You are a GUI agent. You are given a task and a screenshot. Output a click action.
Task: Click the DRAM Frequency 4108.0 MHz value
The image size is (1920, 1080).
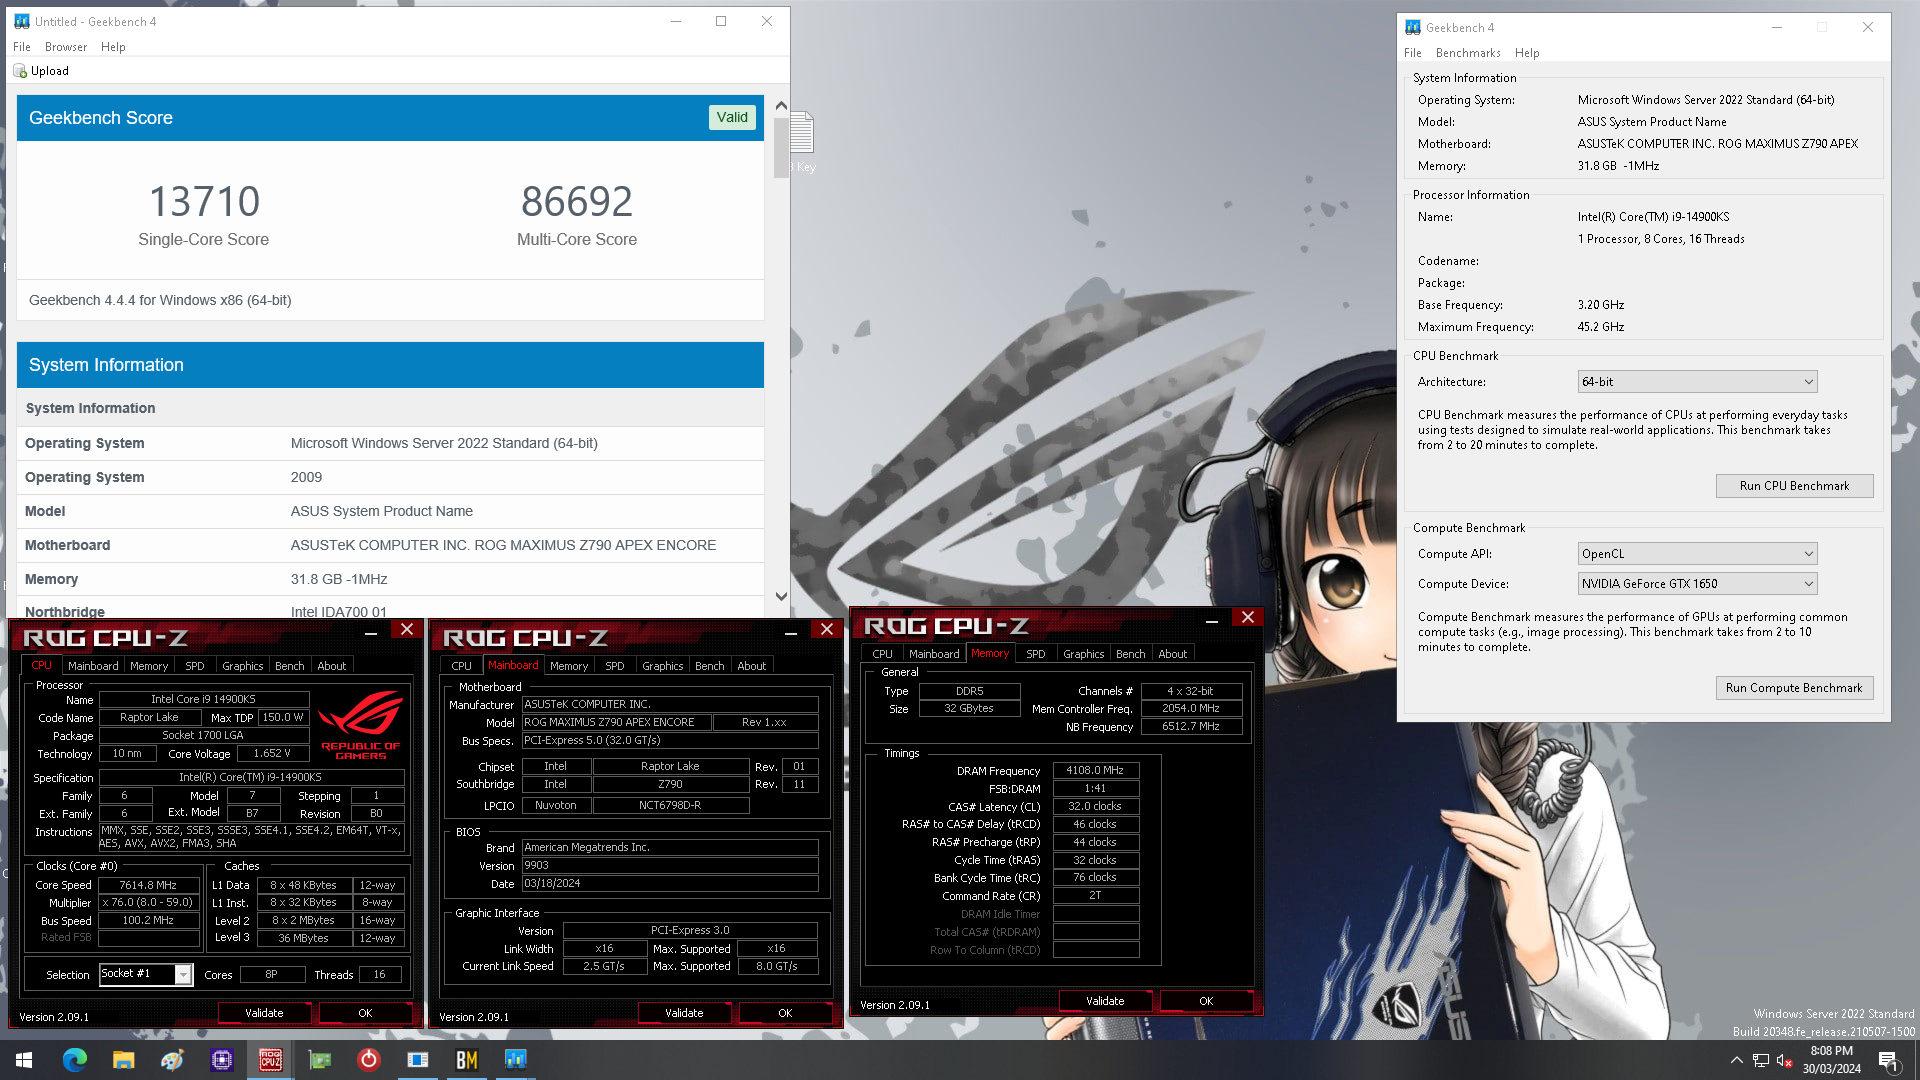[1095, 771]
